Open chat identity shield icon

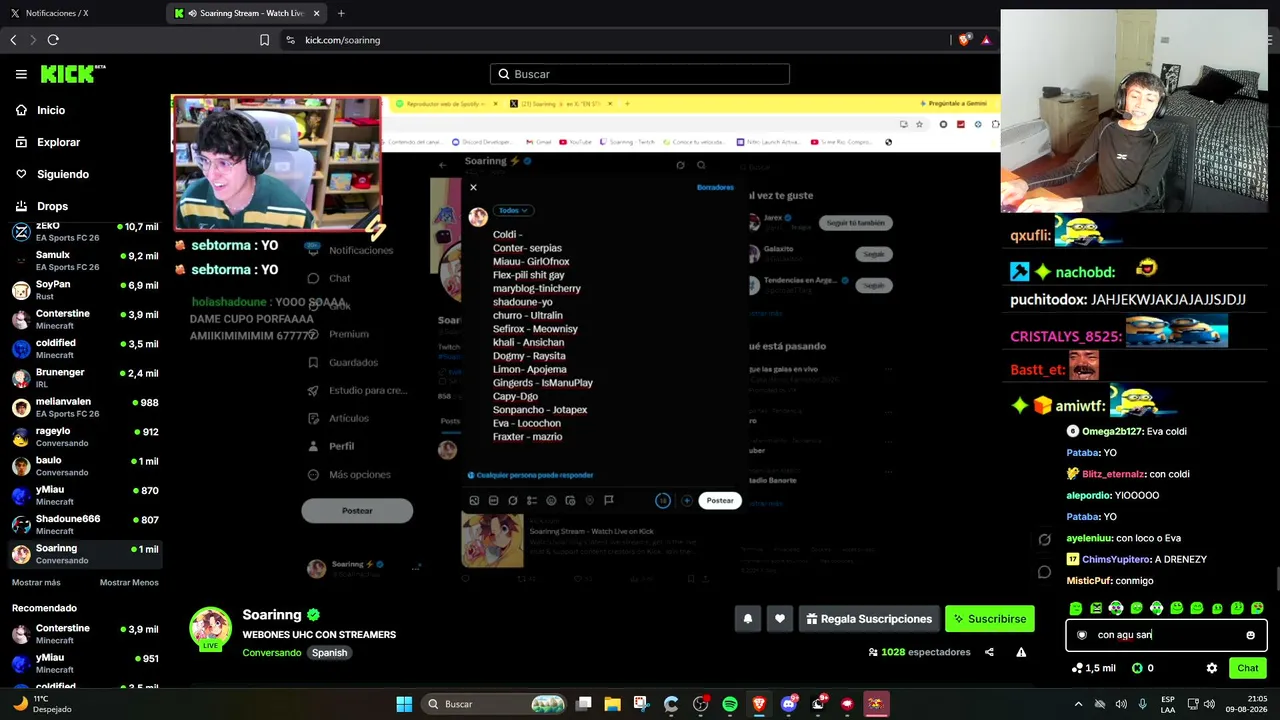(x=1082, y=635)
